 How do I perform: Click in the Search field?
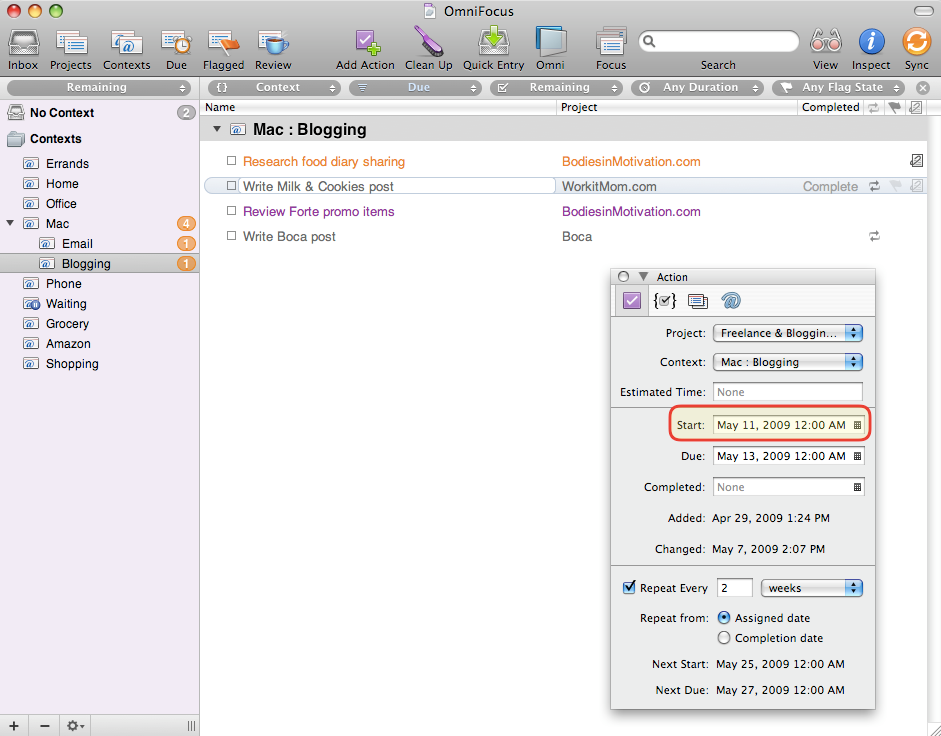tap(718, 41)
